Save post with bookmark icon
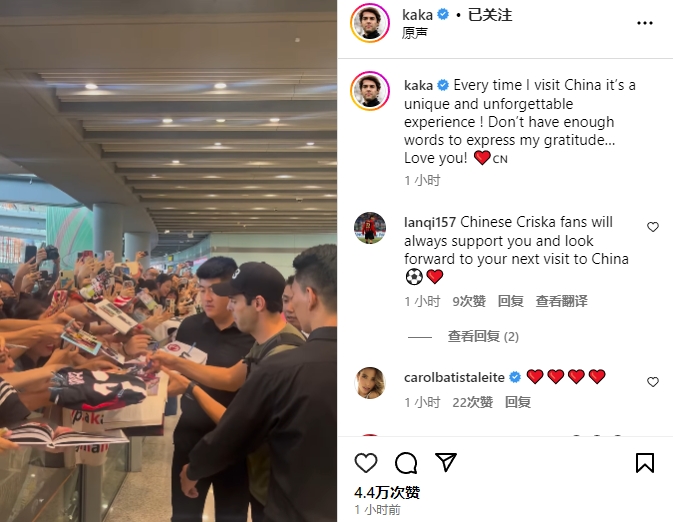 coord(645,463)
